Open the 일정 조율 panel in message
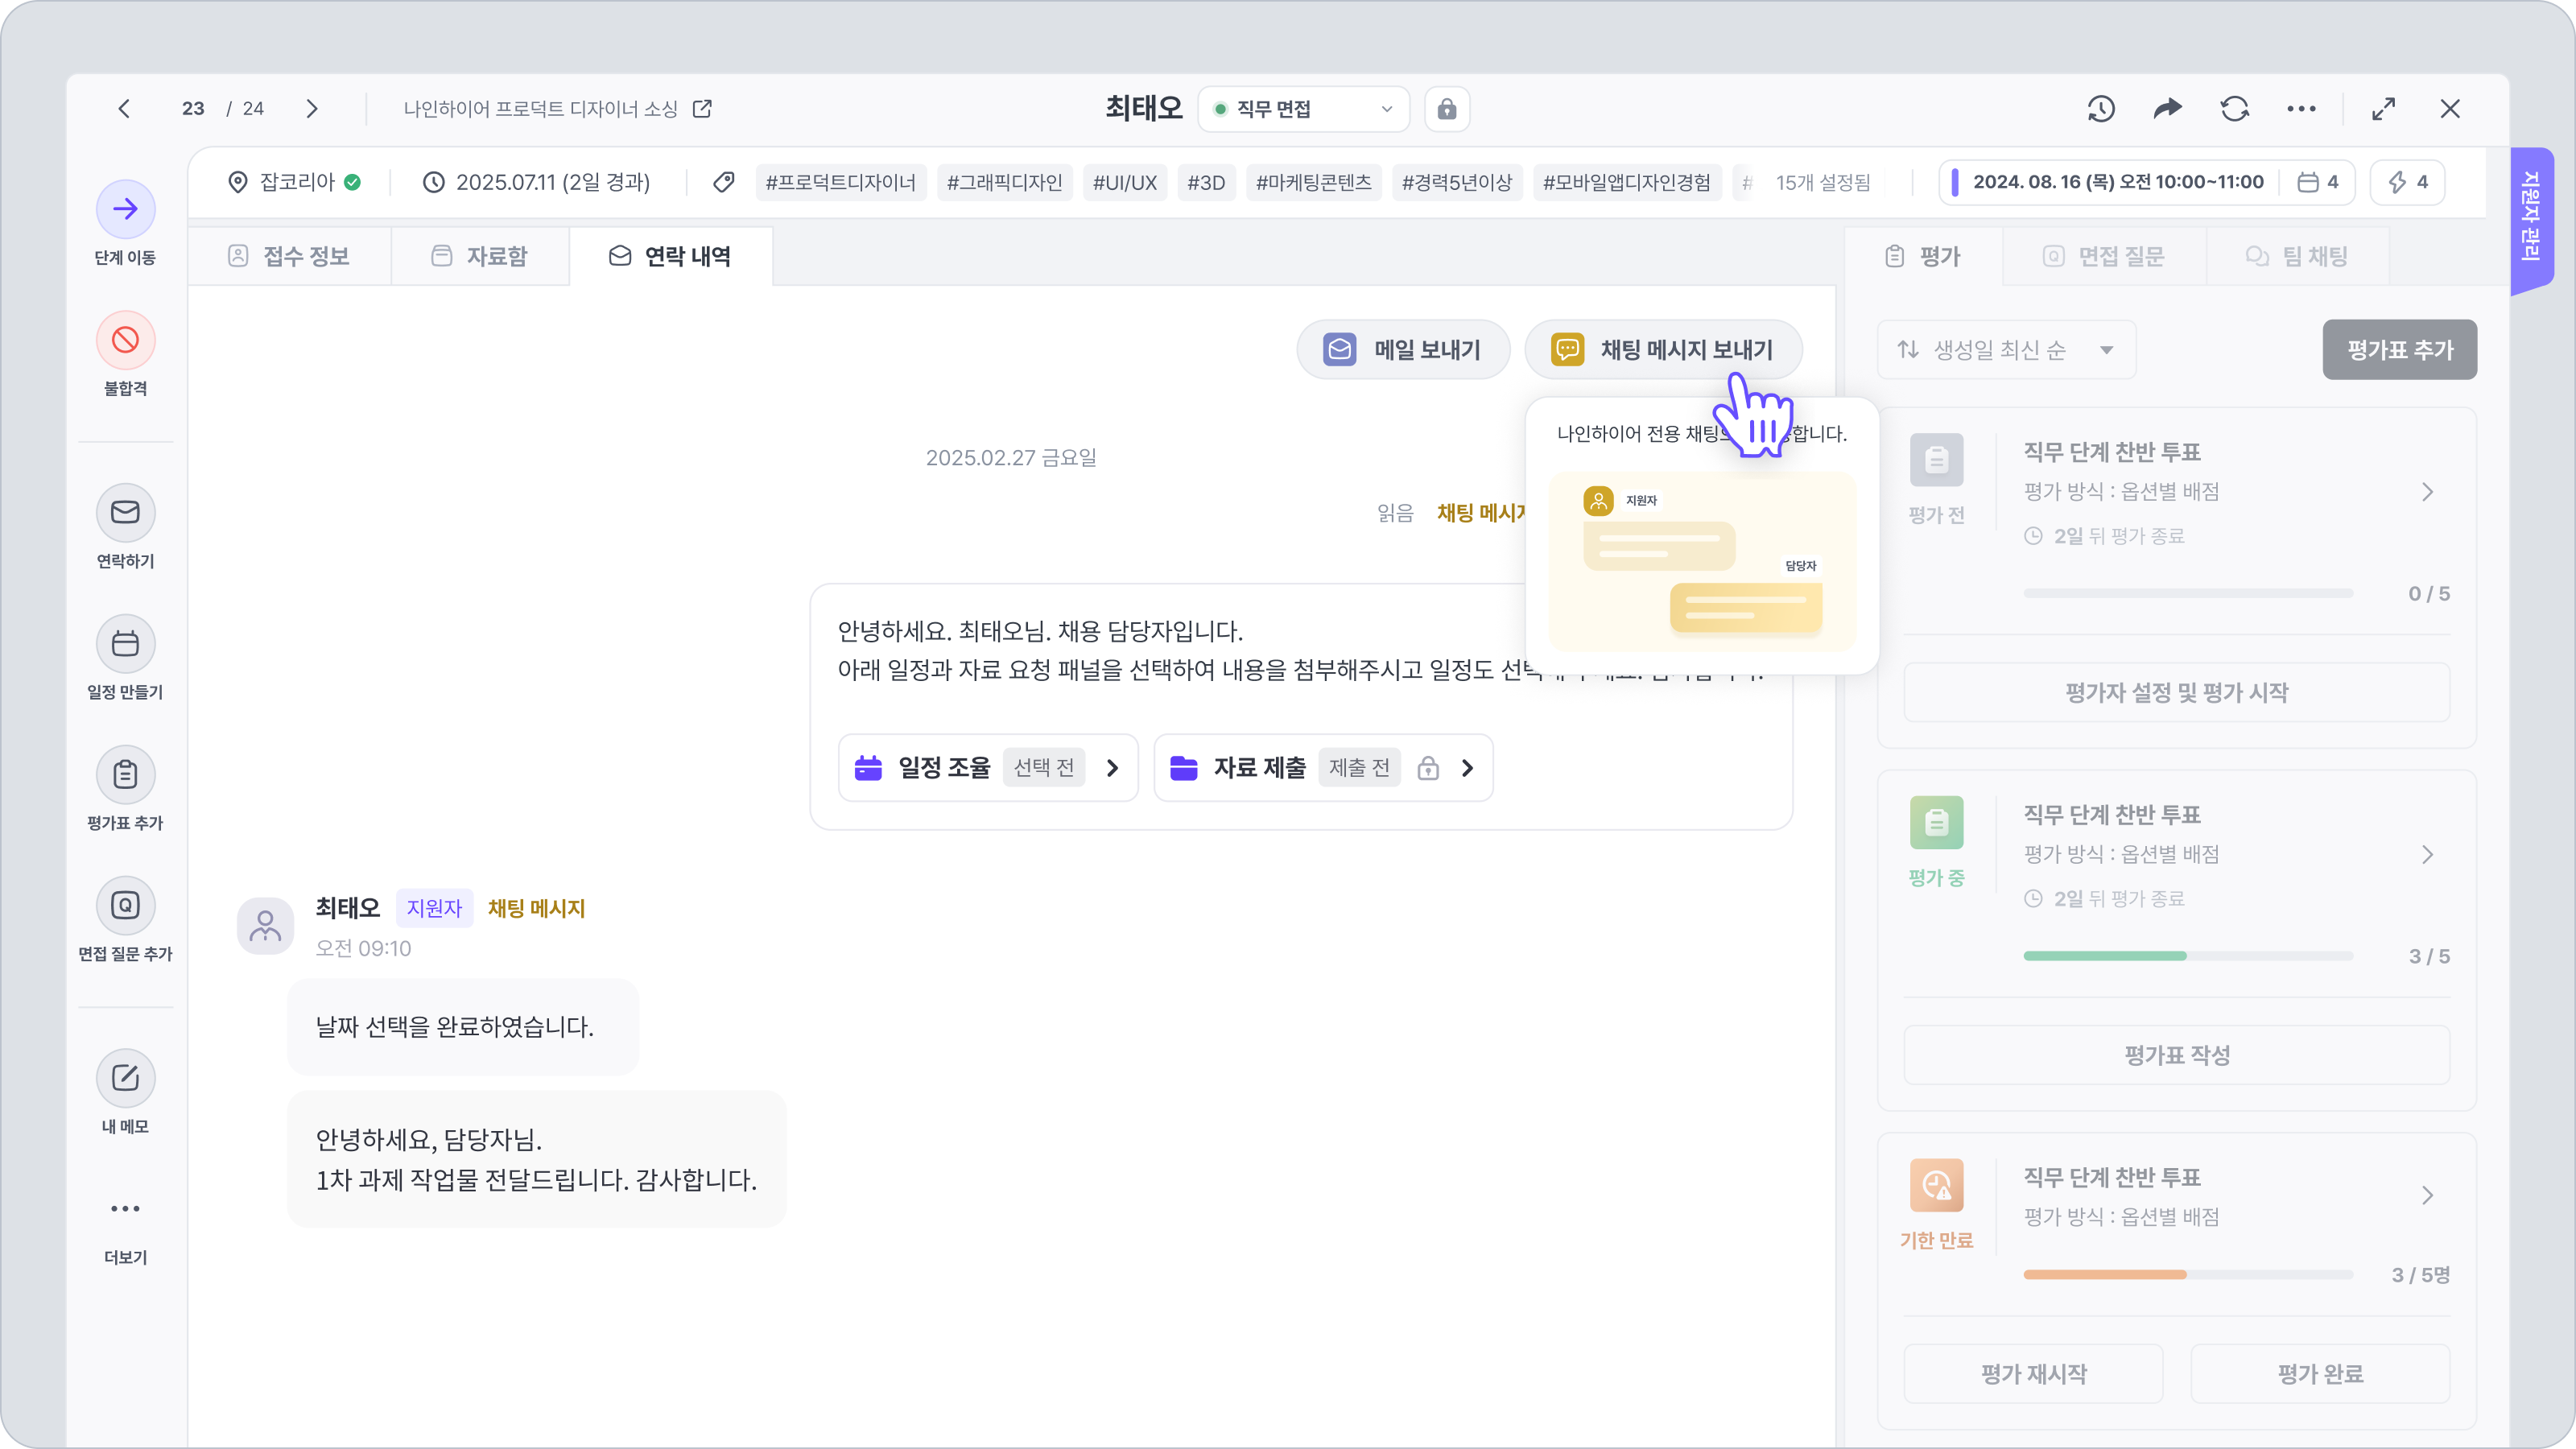This screenshot has width=2576, height=1449. [987, 768]
